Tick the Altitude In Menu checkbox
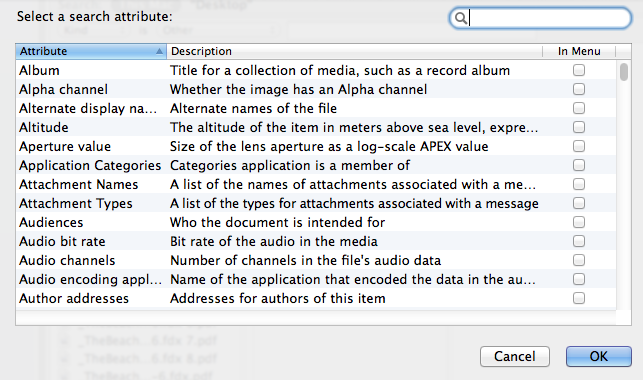This screenshot has width=643, height=380. pos(579,127)
